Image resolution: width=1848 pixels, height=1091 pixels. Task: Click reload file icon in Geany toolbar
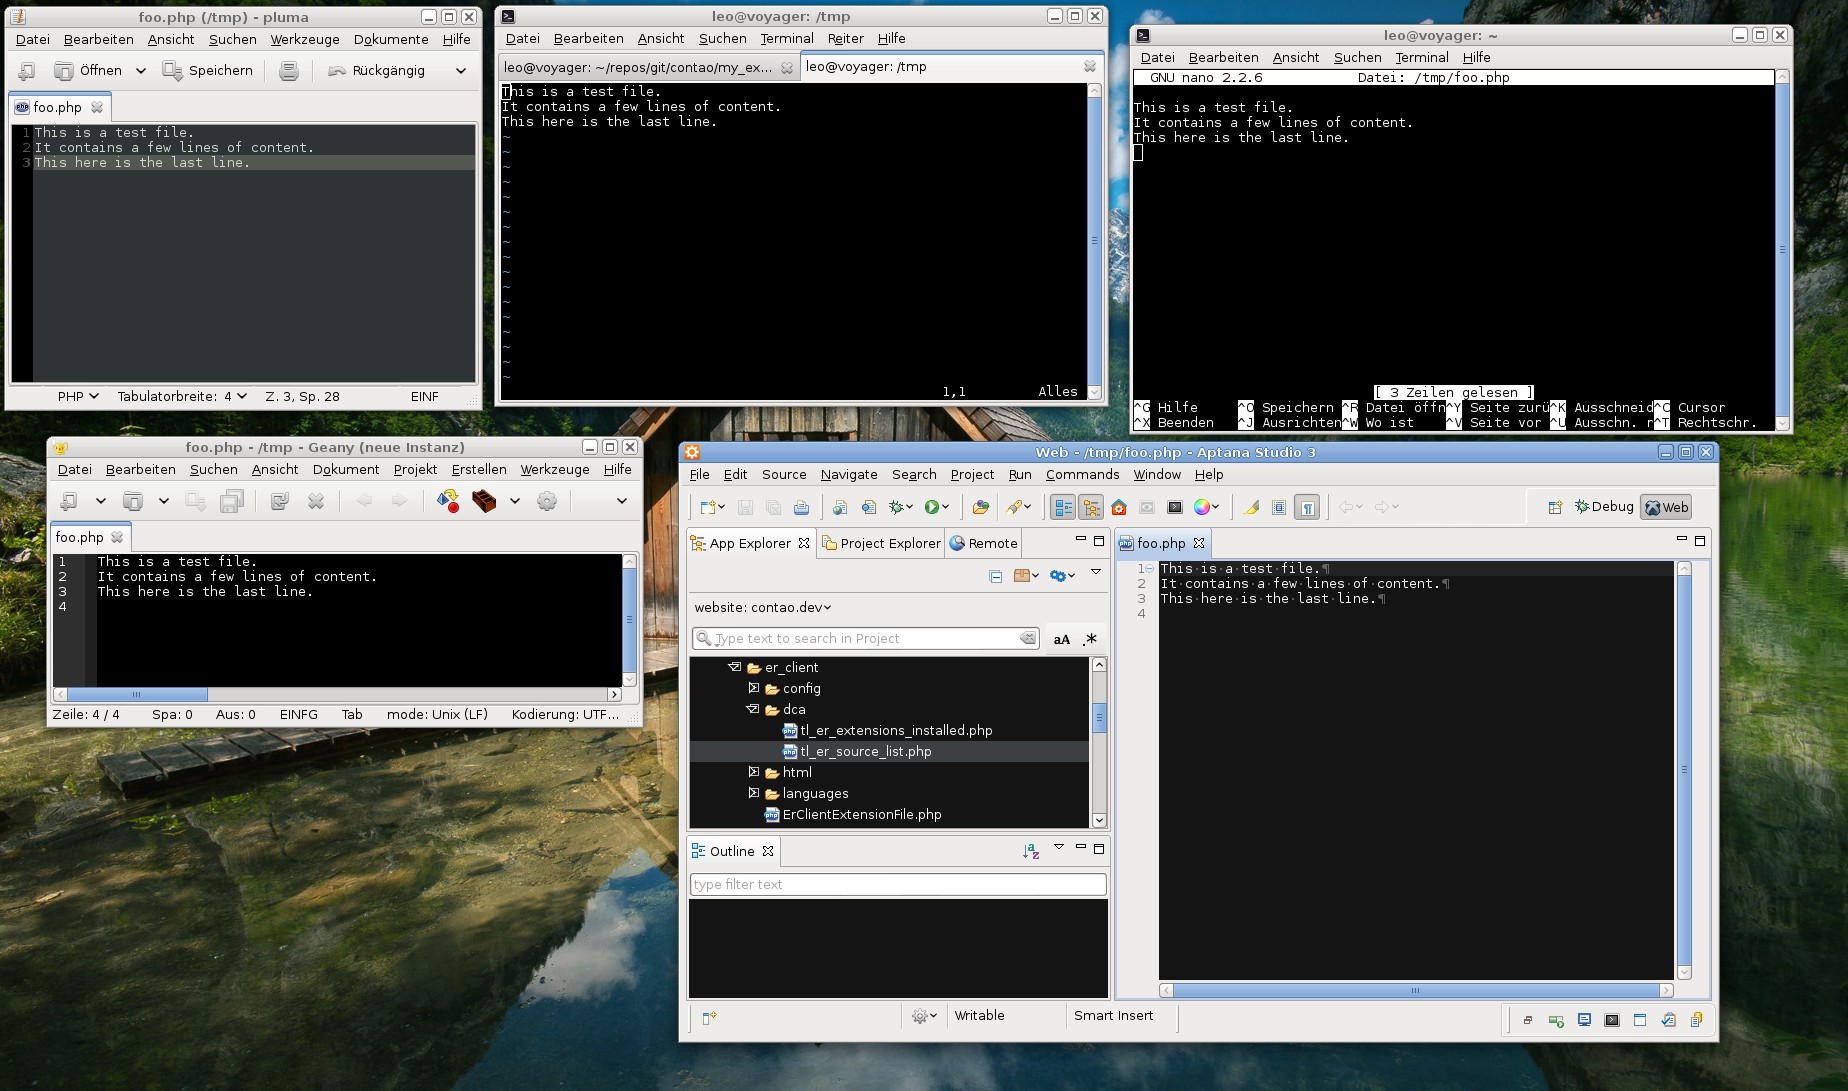pos(280,501)
